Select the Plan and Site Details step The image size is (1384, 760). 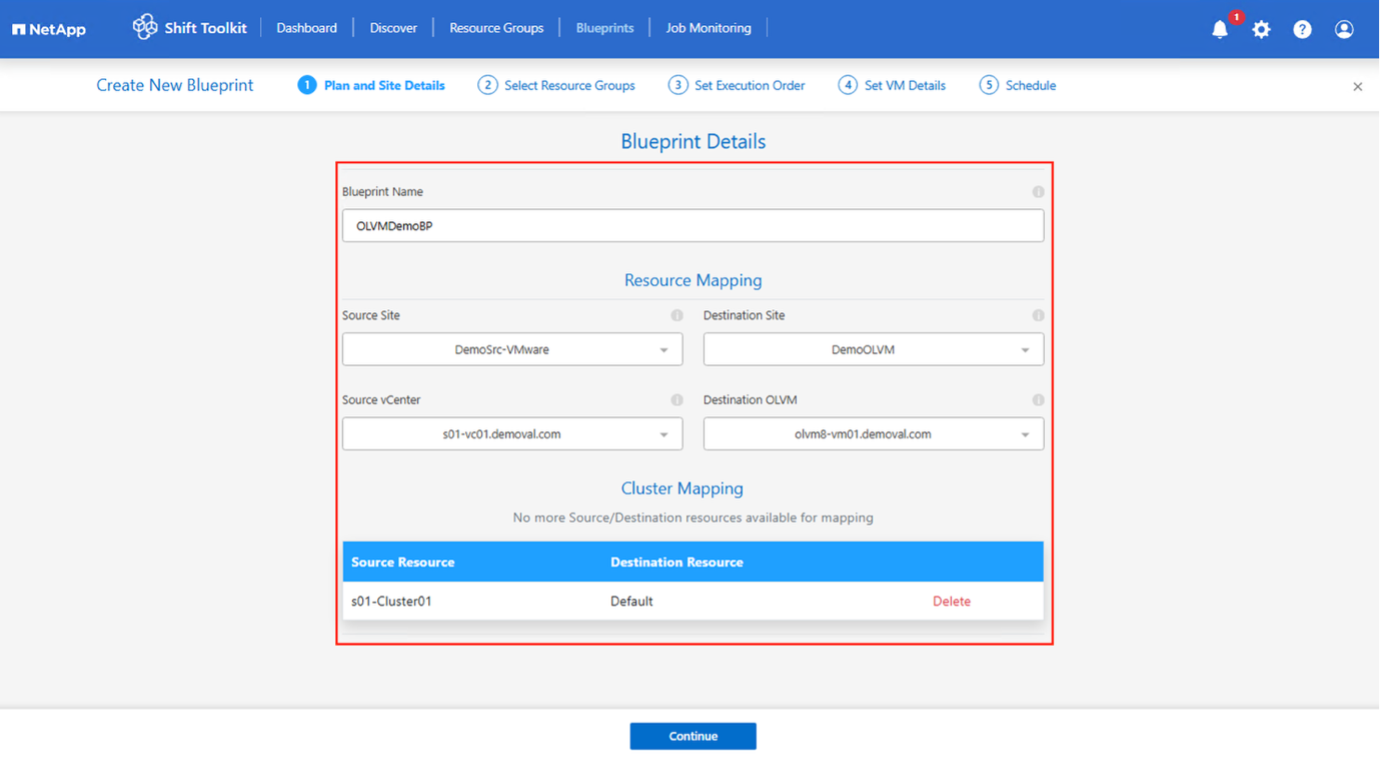386,86
